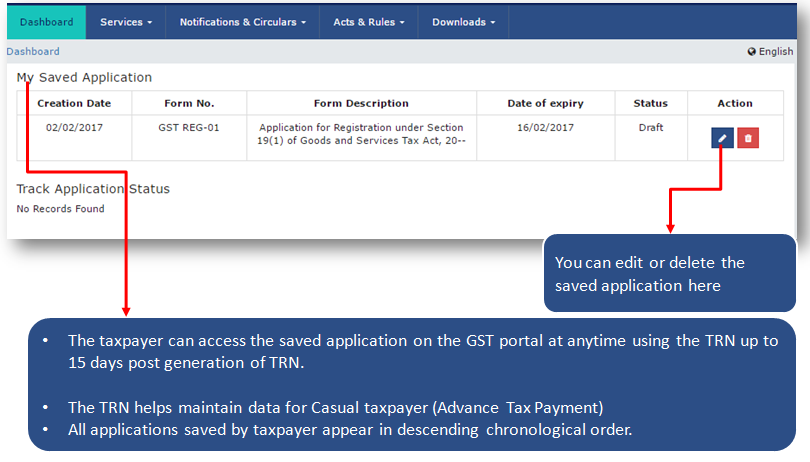Click the Dashboard breadcrumb link

pos(33,52)
